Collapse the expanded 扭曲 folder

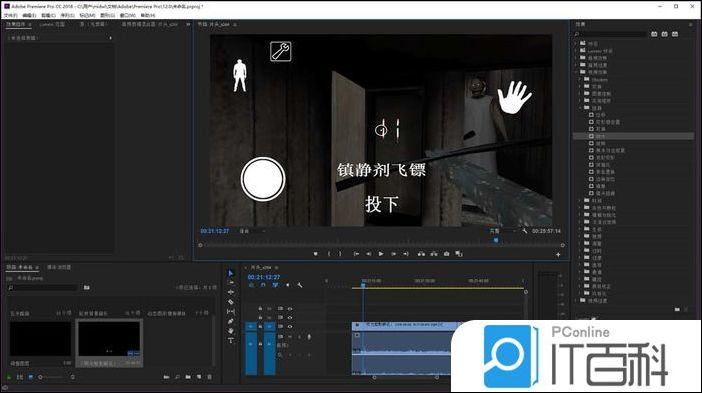pyautogui.click(x=580, y=108)
